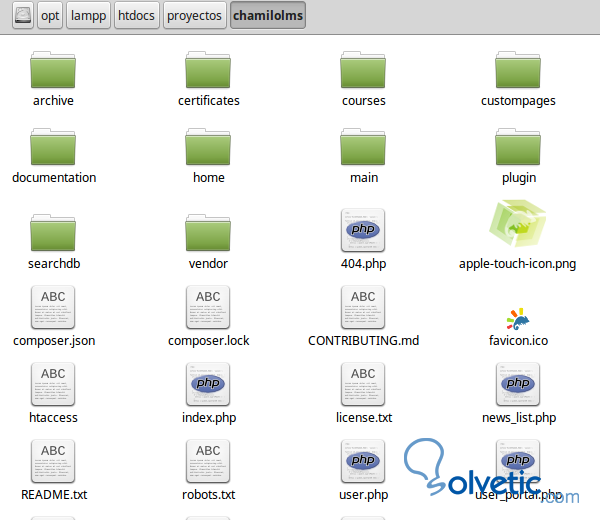The width and height of the screenshot is (600, 520).
Task: Click the 'archive' folder name label
Action: click(53, 101)
